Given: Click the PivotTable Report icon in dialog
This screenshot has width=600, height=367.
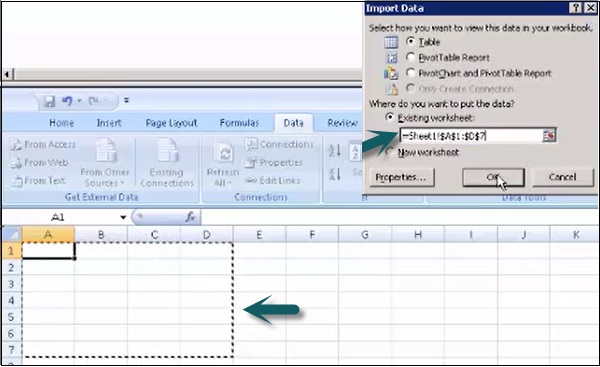Looking at the screenshot, I should click(x=391, y=57).
